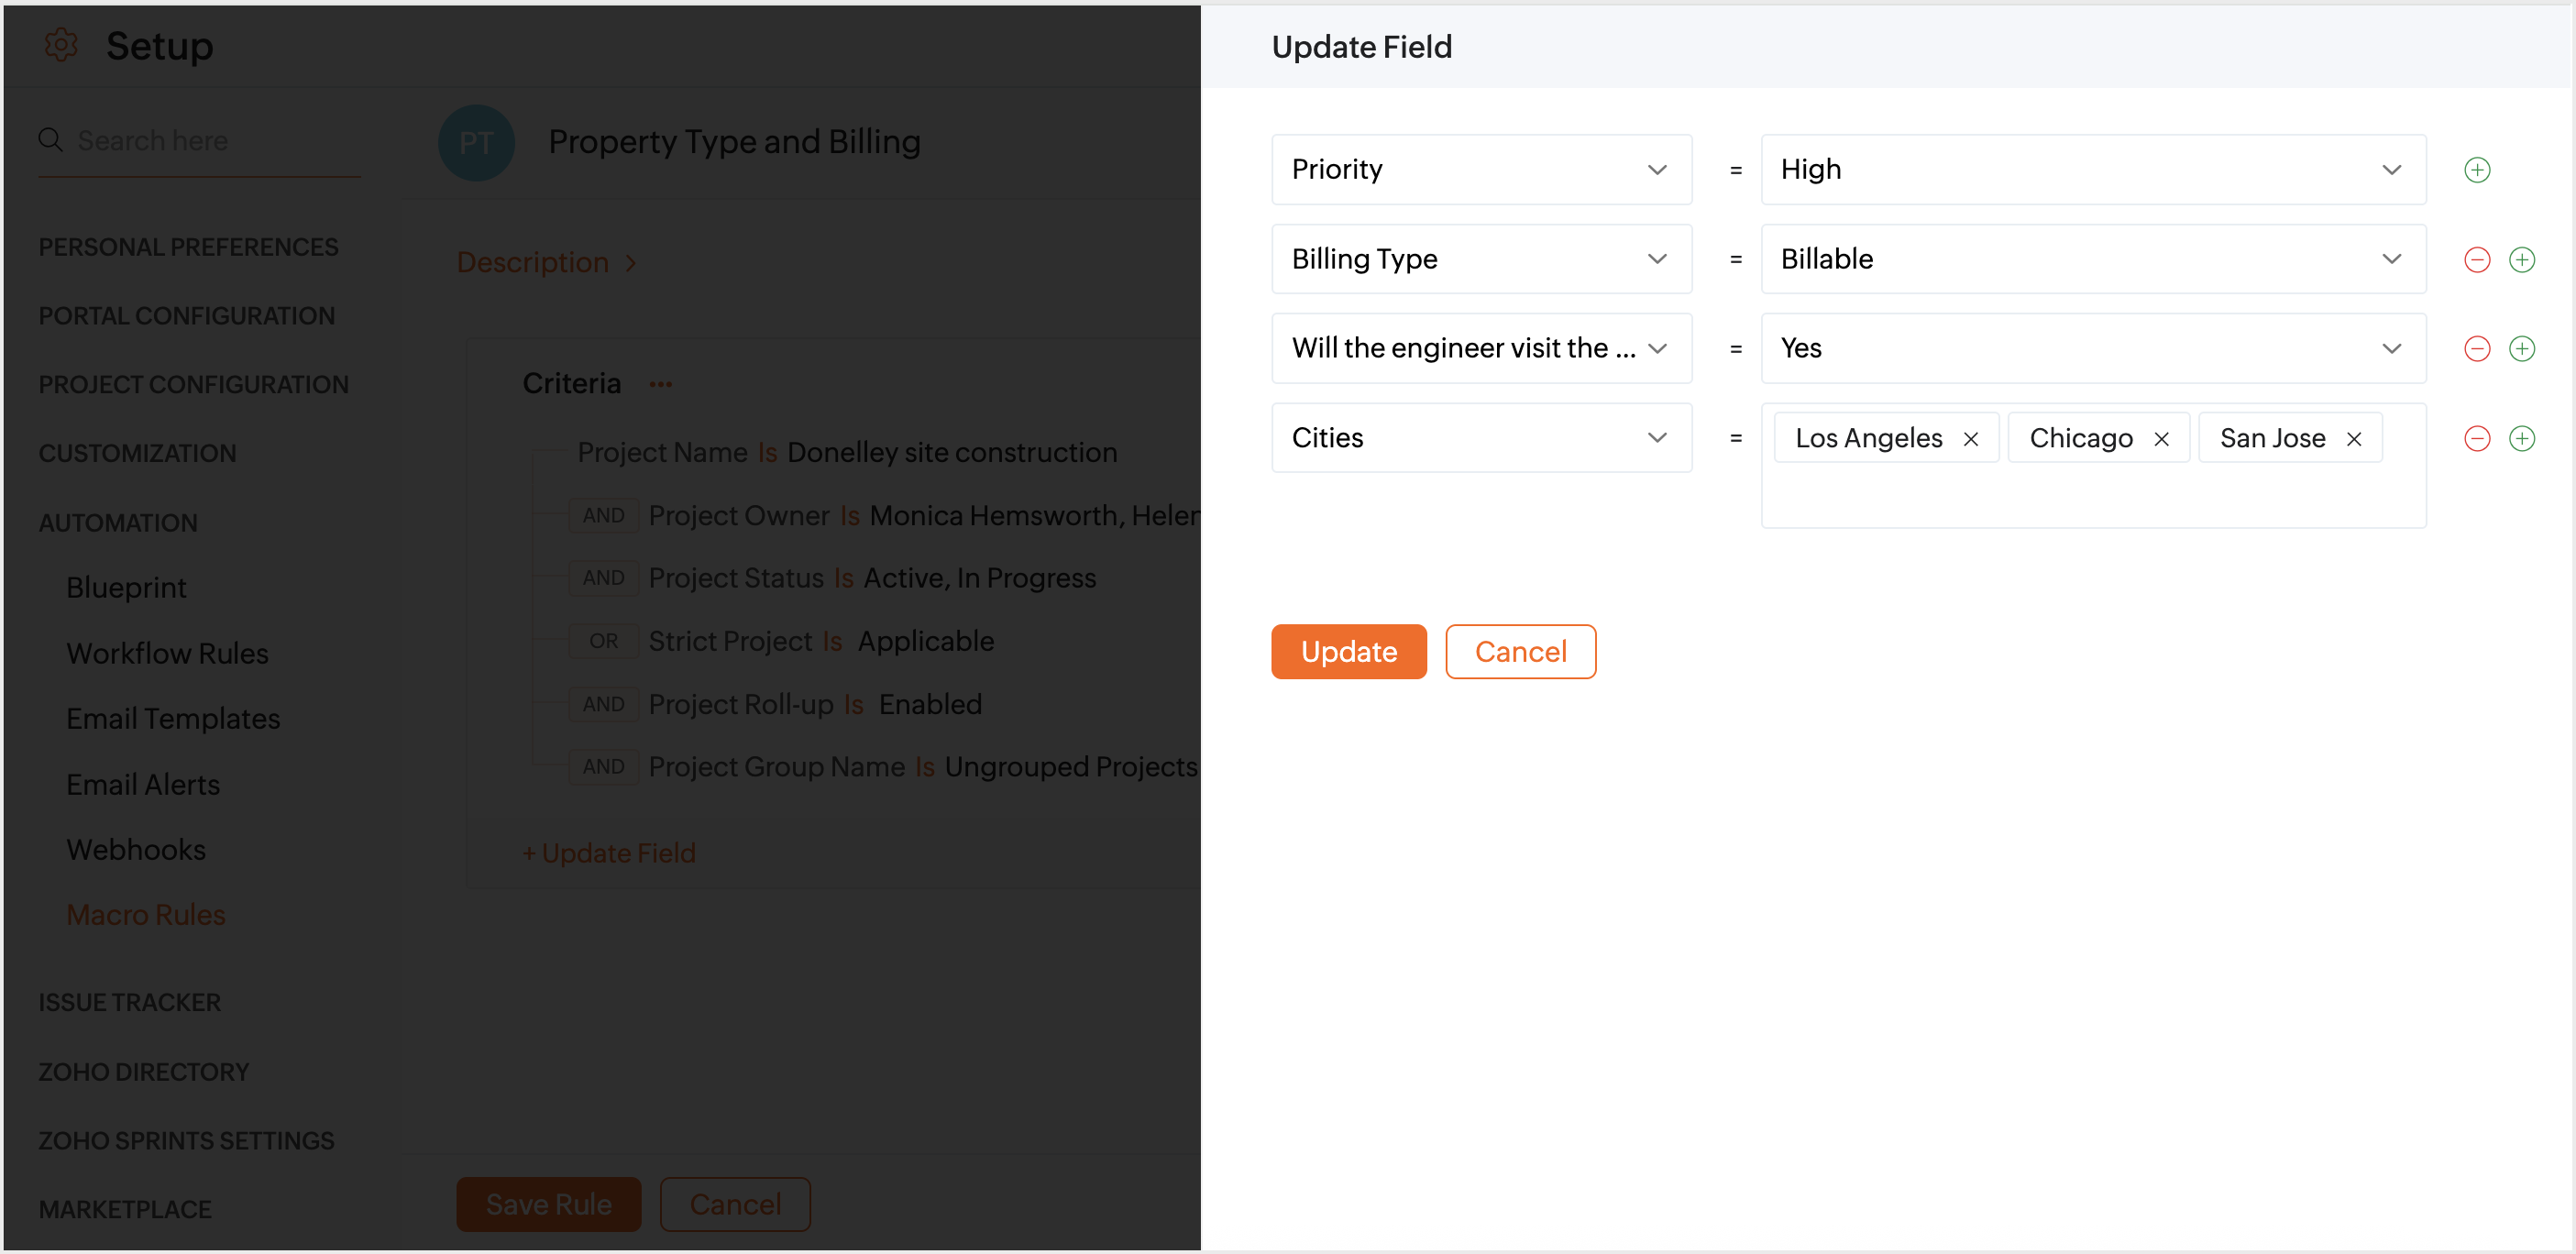The height and width of the screenshot is (1254, 2576).
Task: Add a row after Billing Type
Action: (2521, 260)
